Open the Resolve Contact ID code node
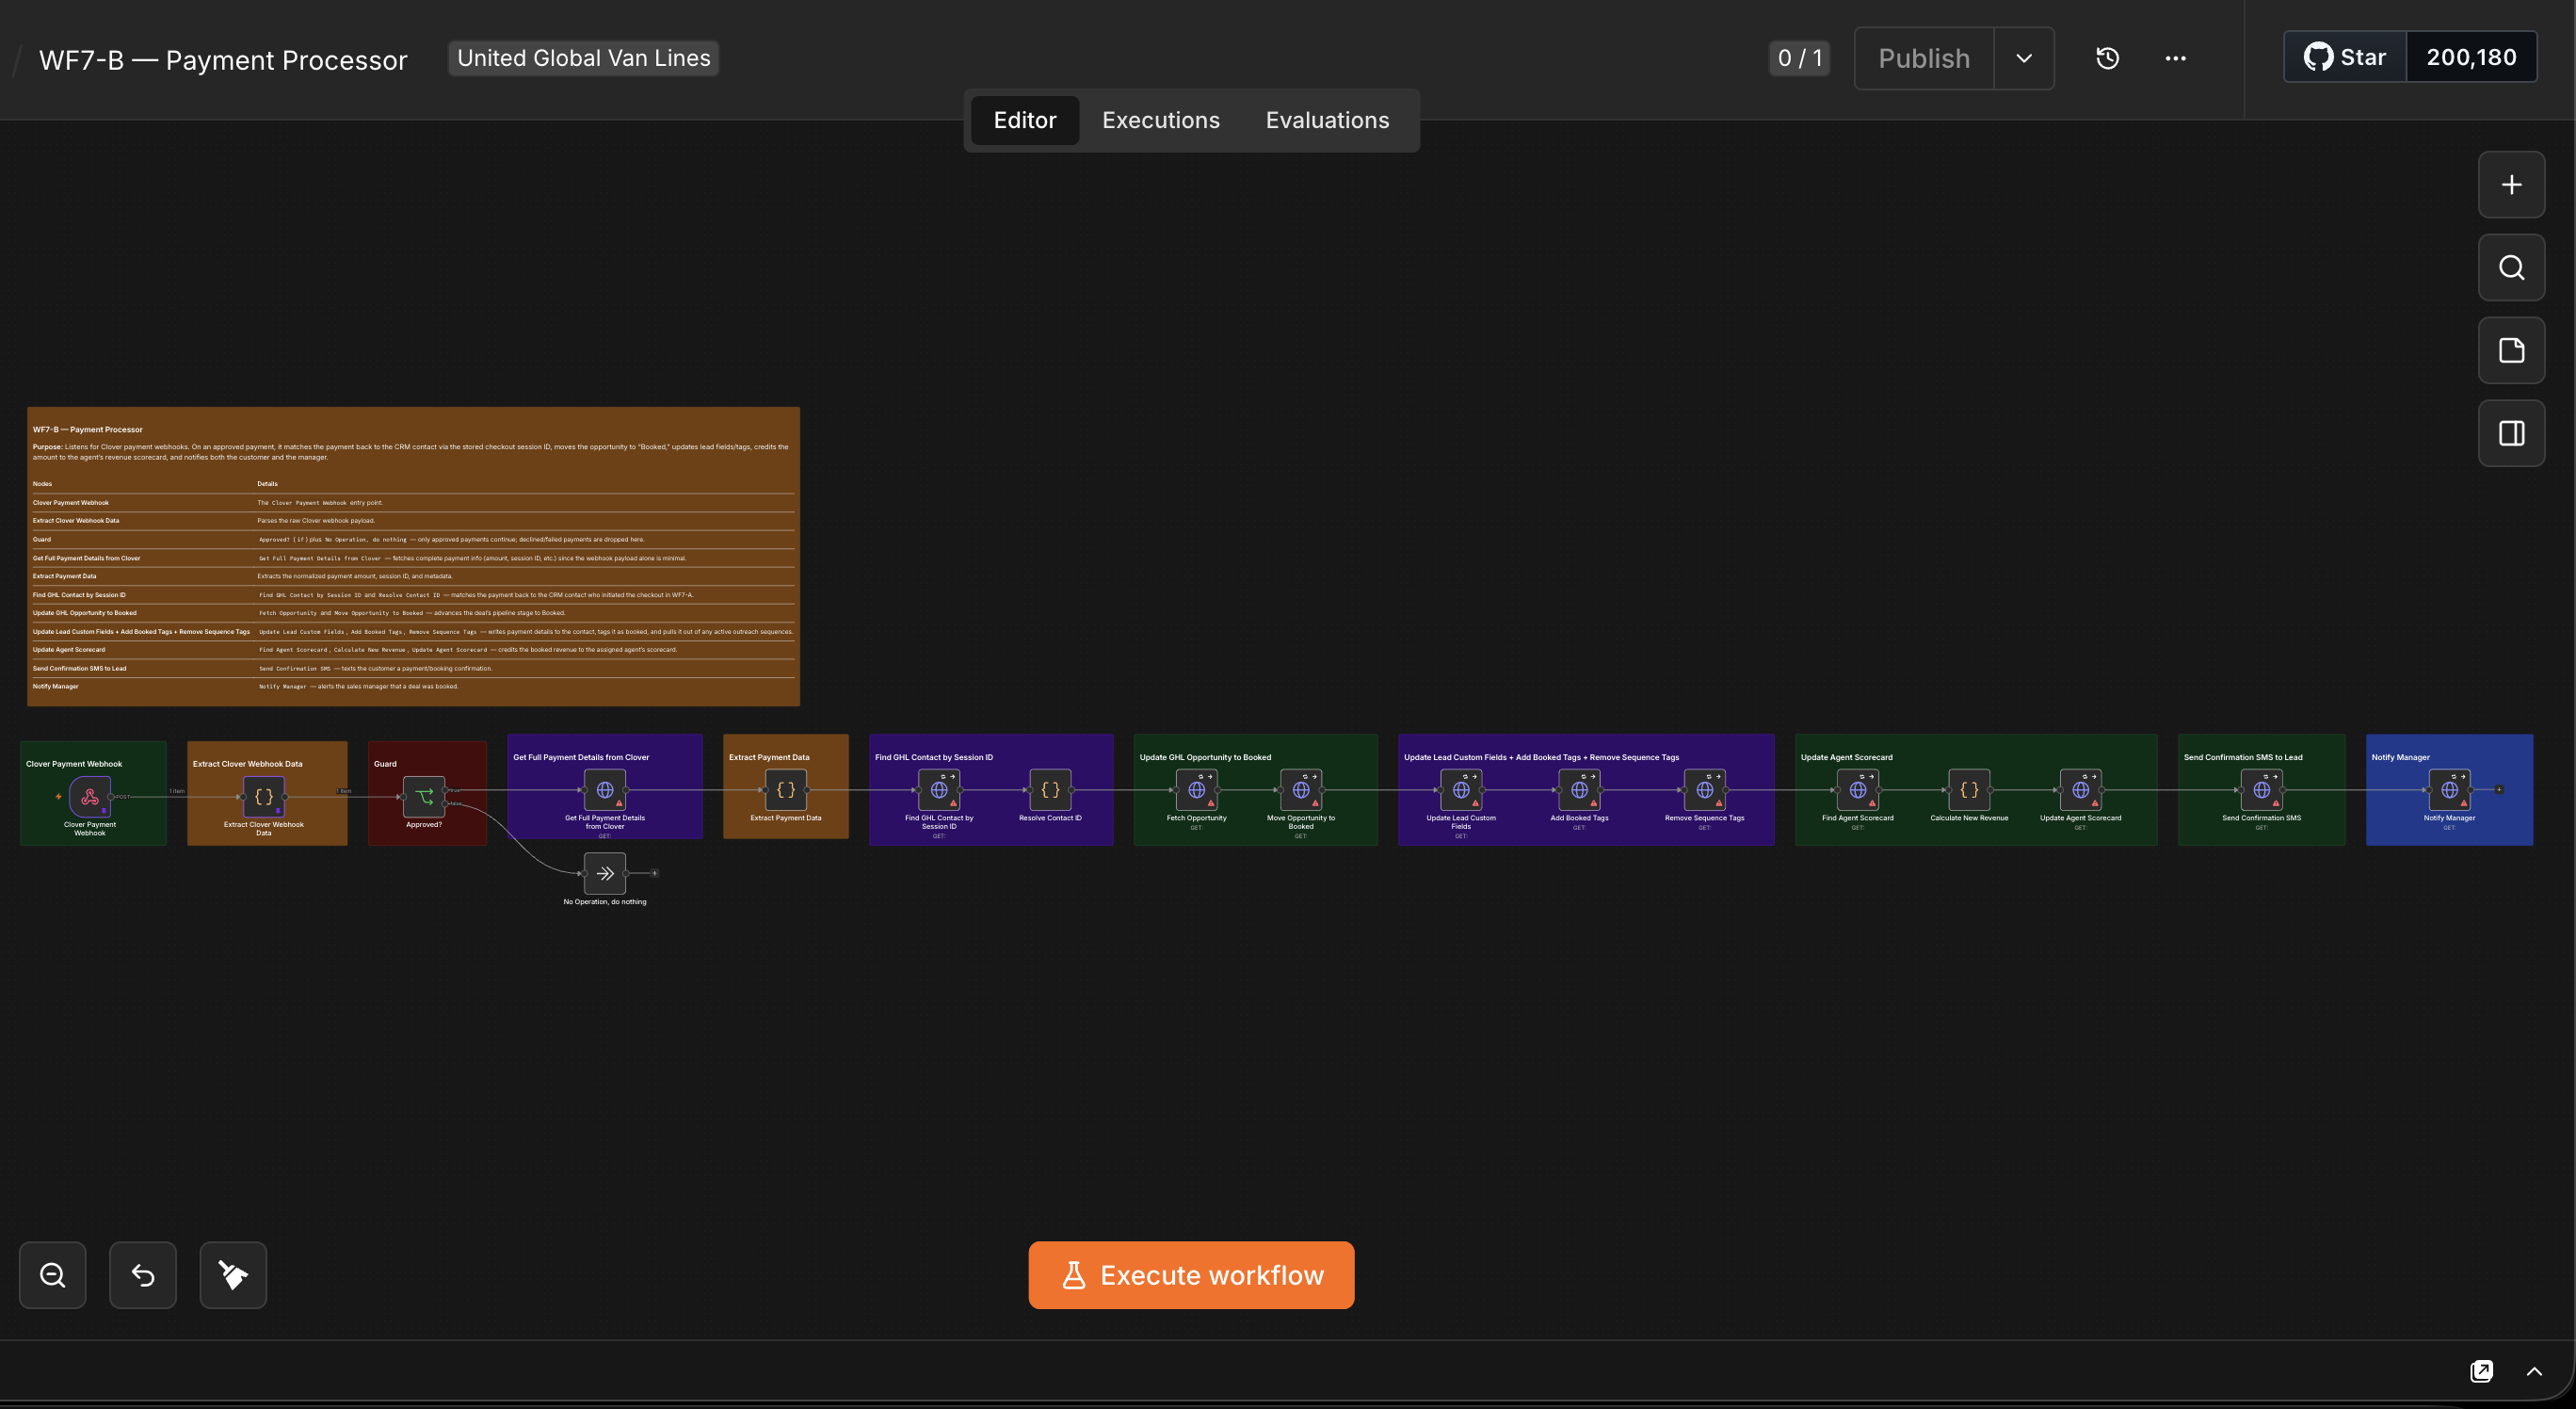 [1050, 790]
